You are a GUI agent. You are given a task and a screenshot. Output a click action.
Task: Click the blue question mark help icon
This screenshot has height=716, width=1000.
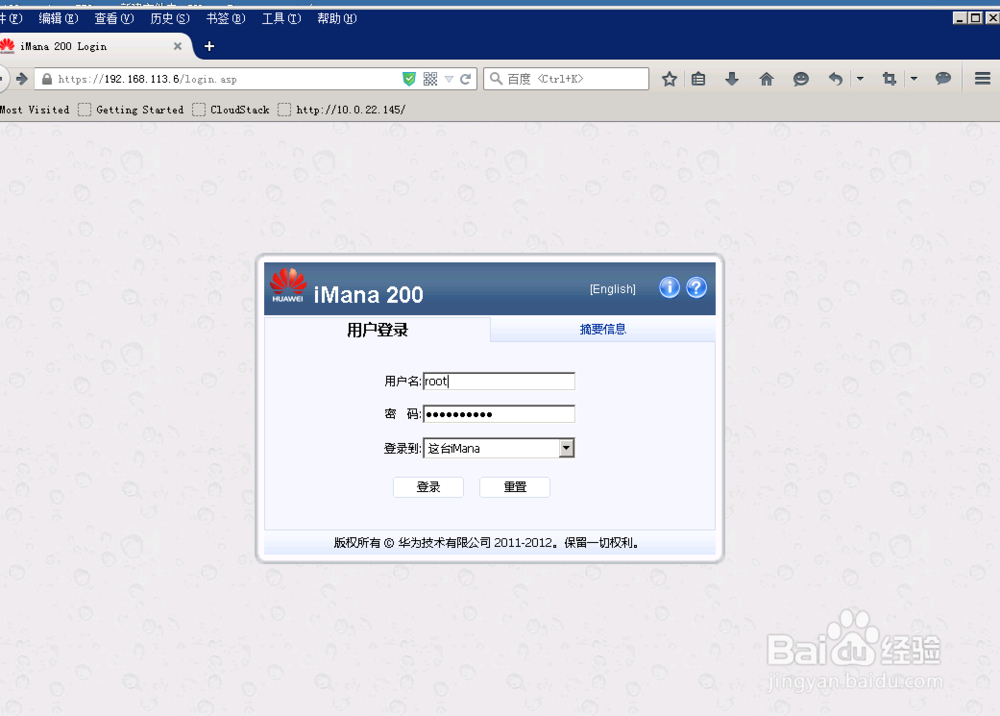click(696, 288)
